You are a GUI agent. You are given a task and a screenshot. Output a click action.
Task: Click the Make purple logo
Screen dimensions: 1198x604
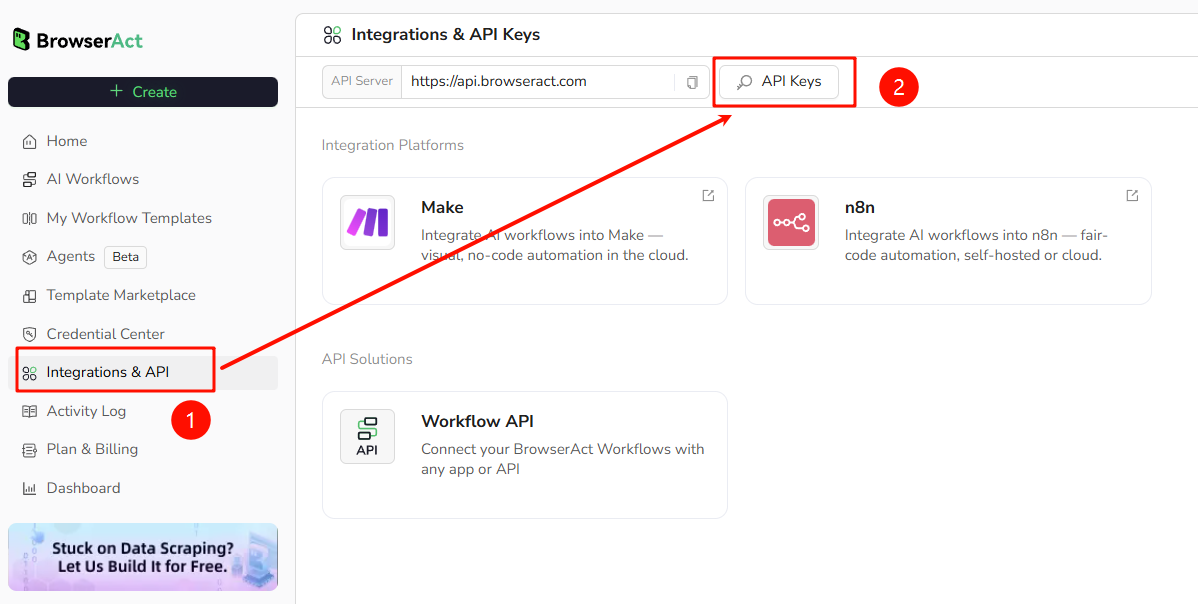367,222
